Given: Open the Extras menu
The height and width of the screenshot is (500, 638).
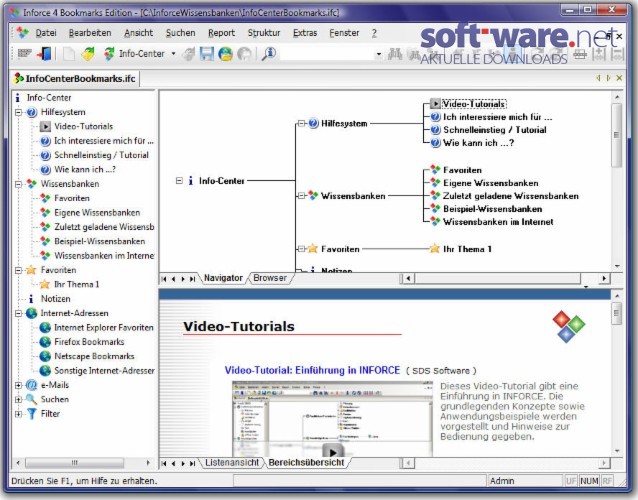Looking at the screenshot, I should pyautogui.click(x=305, y=33).
